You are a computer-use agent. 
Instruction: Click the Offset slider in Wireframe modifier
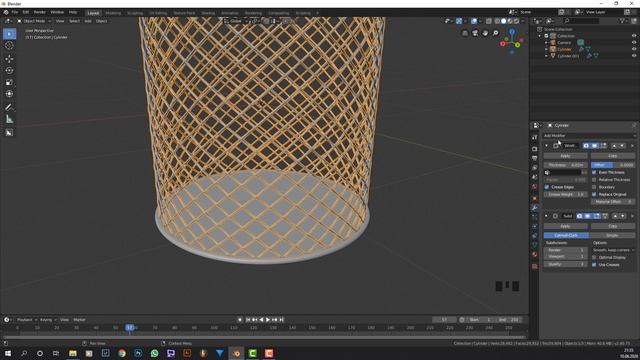tap(613, 165)
